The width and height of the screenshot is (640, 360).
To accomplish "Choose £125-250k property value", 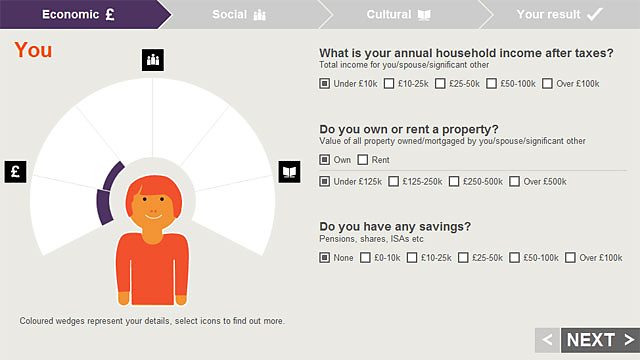I will pyautogui.click(x=393, y=181).
